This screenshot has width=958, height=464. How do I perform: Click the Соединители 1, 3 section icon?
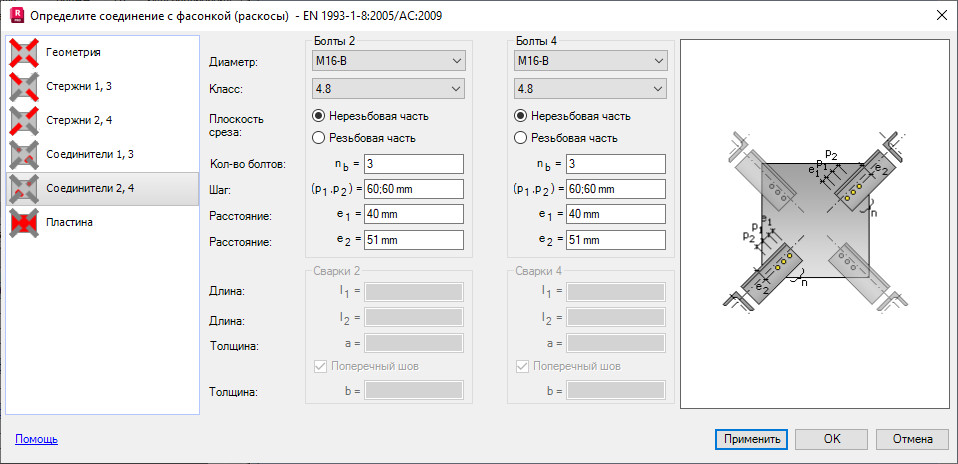pos(24,154)
